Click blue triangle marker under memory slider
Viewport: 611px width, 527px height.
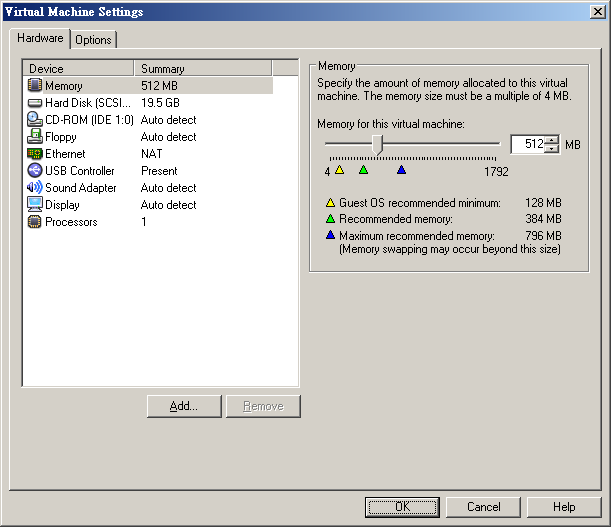click(x=401, y=170)
